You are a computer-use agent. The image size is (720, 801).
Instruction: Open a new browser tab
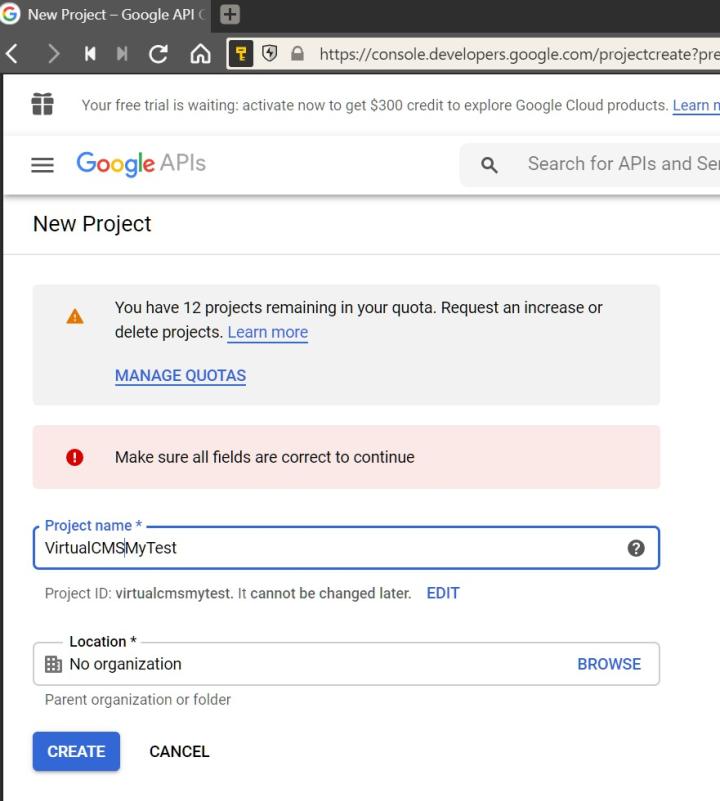pyautogui.click(x=229, y=14)
